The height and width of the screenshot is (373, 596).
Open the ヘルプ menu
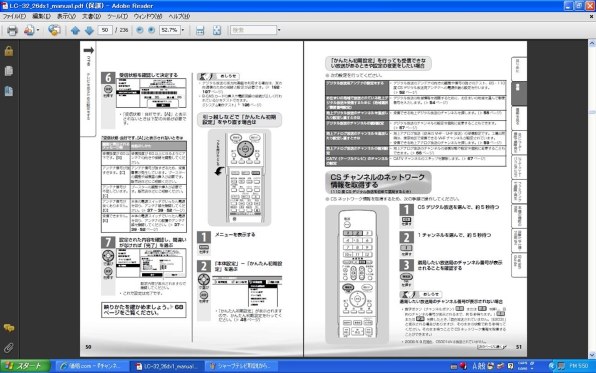(x=179, y=16)
